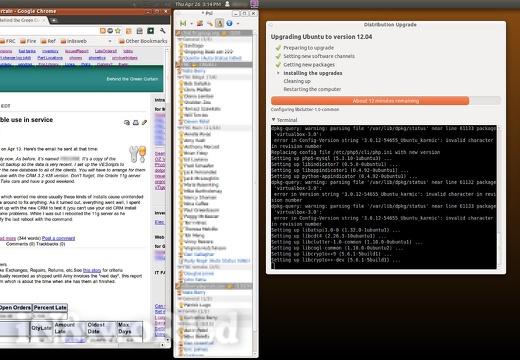Click the terminal output vertical scrollbar

[499, 197]
